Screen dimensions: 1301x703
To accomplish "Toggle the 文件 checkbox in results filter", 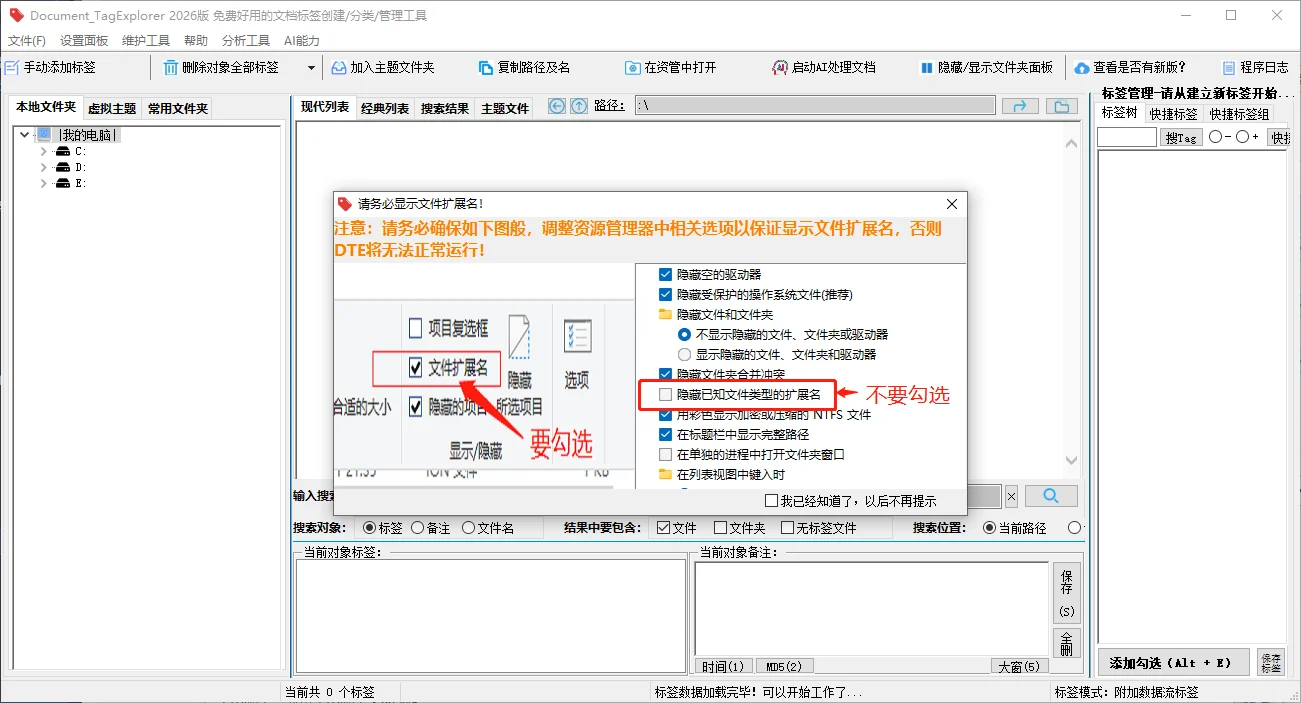I will point(663,527).
